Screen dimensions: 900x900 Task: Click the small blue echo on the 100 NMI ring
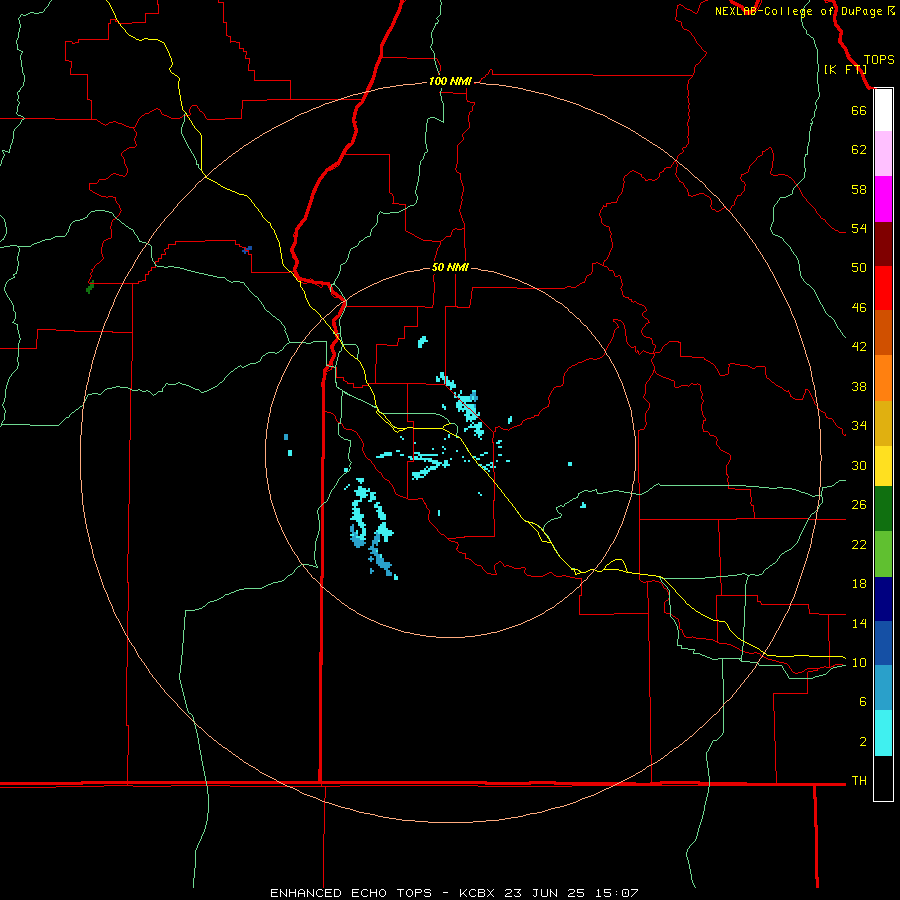point(247,249)
